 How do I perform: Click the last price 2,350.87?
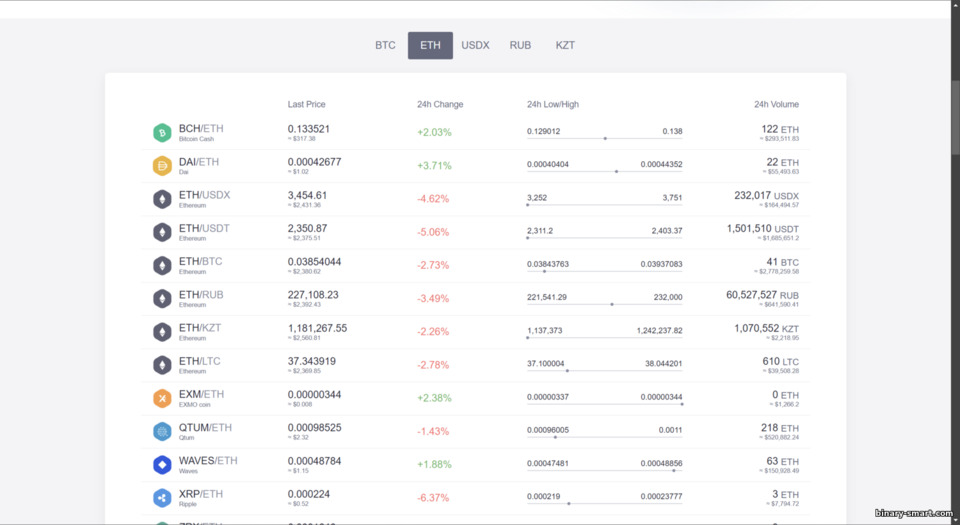coord(307,228)
